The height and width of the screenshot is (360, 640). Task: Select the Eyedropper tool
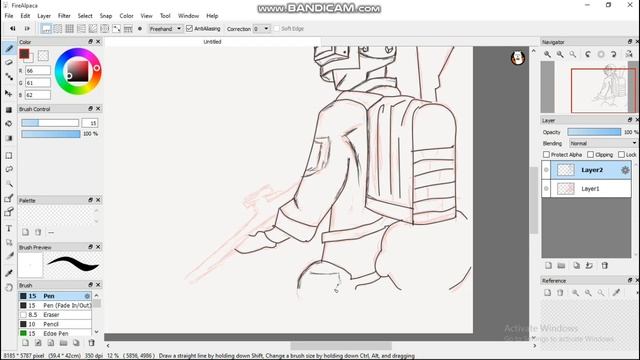pyautogui.click(x=9, y=273)
